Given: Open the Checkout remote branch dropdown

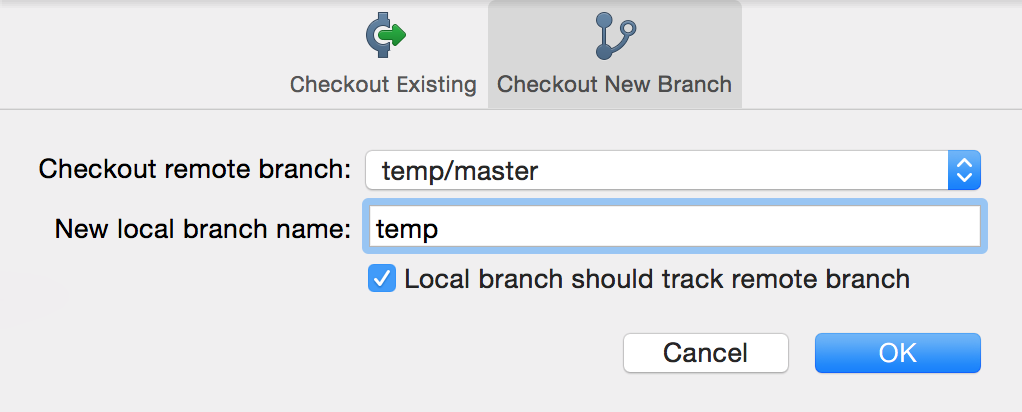Looking at the screenshot, I should click(x=672, y=171).
